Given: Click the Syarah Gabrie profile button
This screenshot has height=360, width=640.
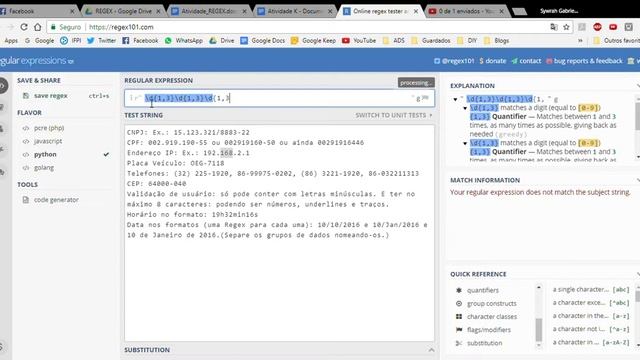Looking at the screenshot, I should click(x=559, y=11).
